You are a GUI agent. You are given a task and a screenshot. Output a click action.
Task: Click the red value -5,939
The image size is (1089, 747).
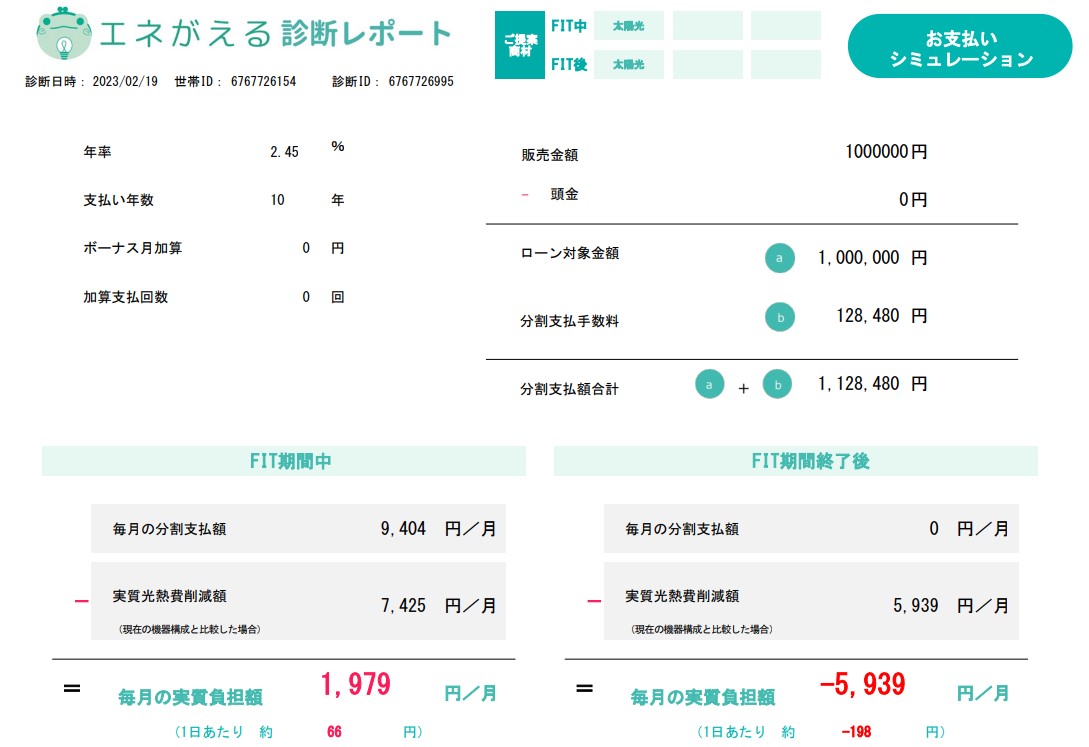[x=863, y=685]
